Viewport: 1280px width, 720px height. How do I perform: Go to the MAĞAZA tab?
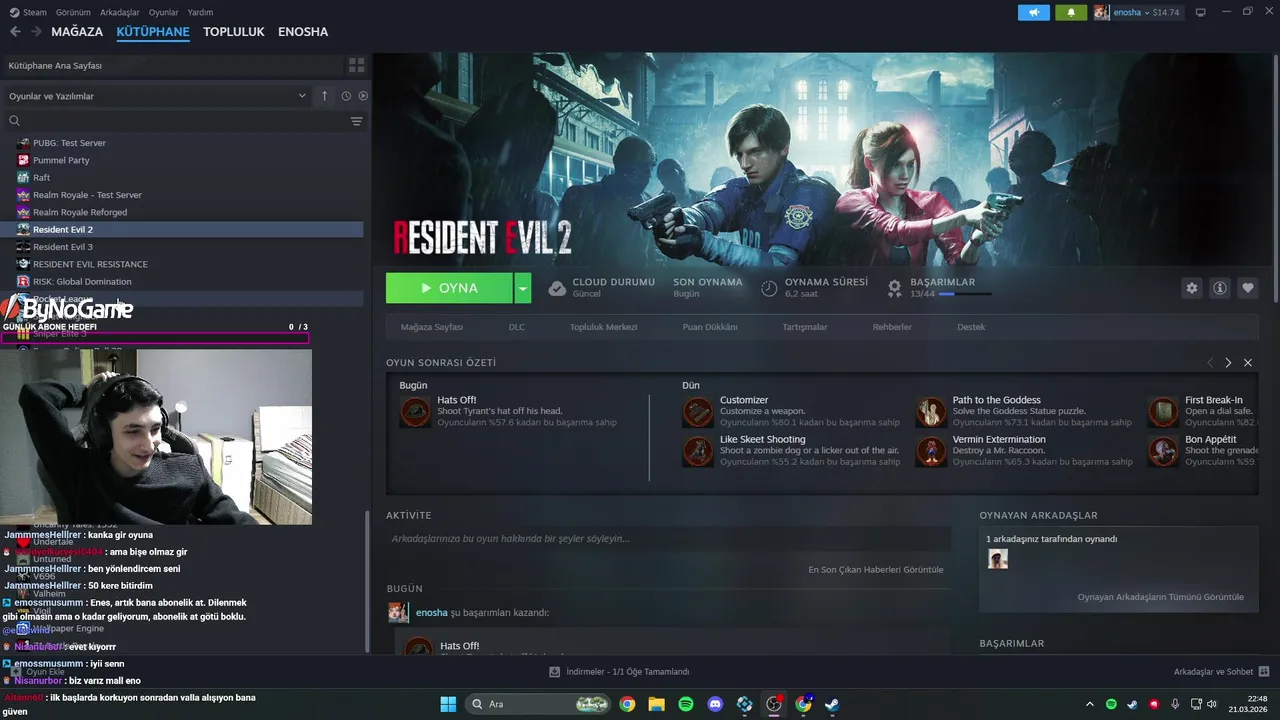(77, 32)
